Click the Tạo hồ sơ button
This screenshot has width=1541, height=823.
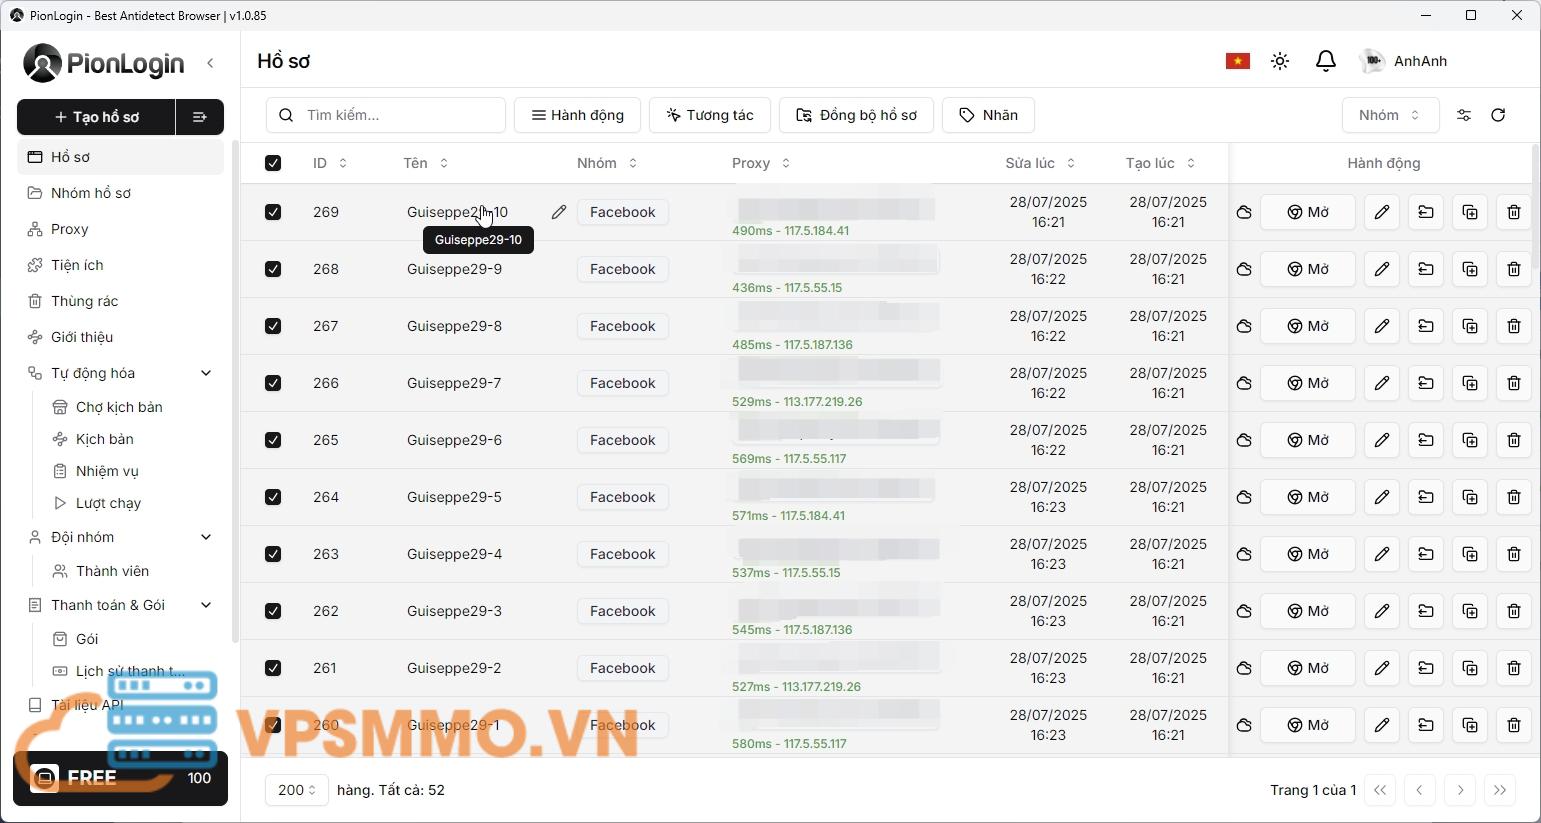click(97, 117)
